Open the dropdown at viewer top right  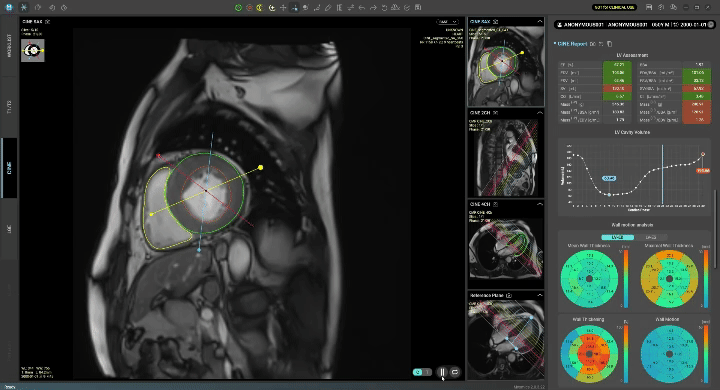[x=447, y=22]
